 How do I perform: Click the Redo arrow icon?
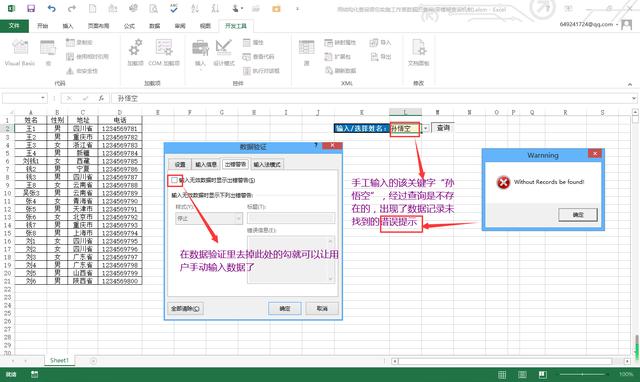pyautogui.click(x=72, y=8)
